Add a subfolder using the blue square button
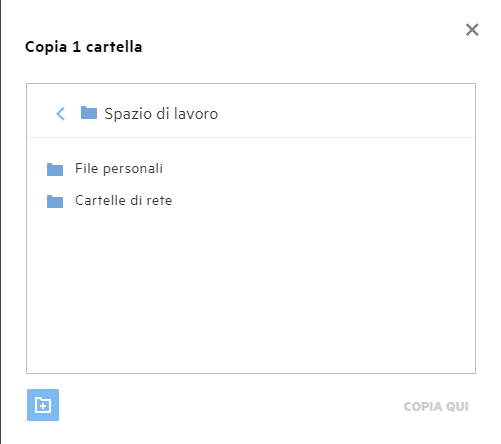 coord(43,405)
